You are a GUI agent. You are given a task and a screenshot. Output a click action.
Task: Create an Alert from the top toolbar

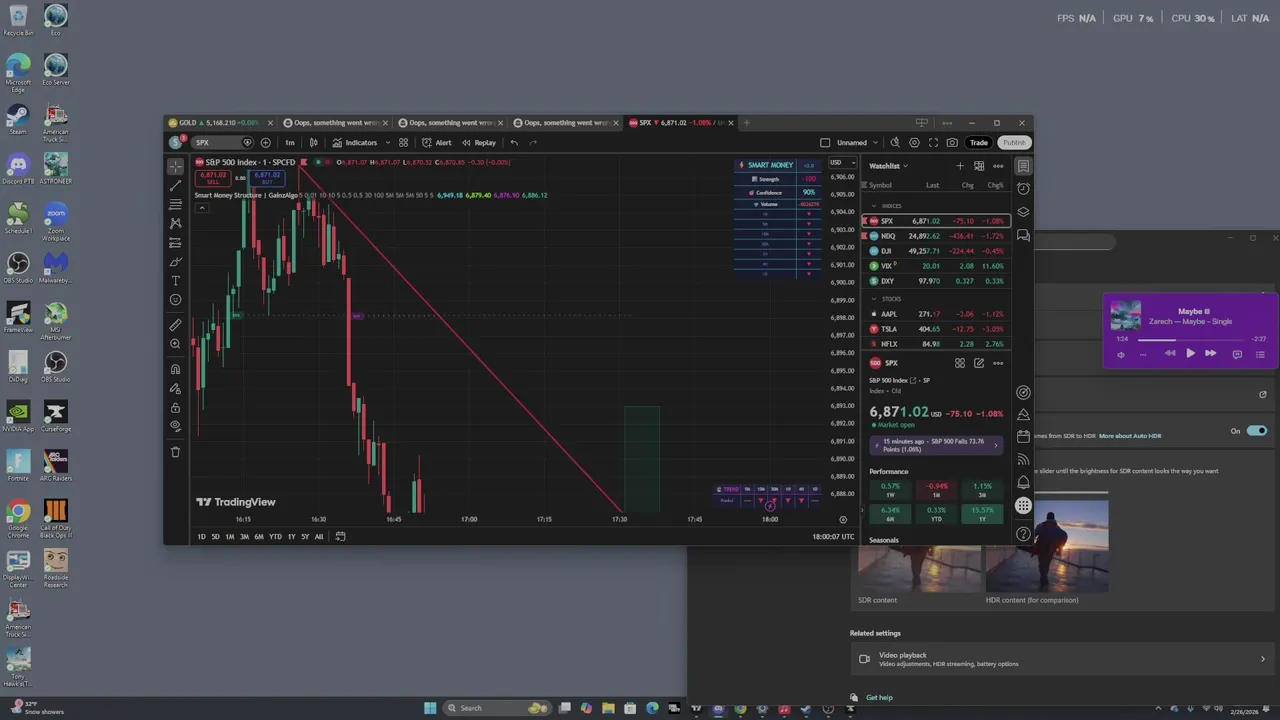point(437,142)
